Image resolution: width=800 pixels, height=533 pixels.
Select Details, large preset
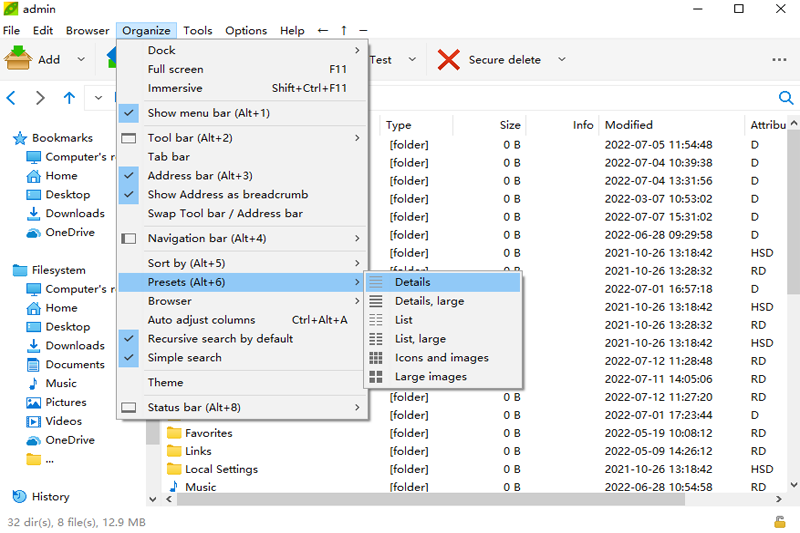pyautogui.click(x=429, y=301)
